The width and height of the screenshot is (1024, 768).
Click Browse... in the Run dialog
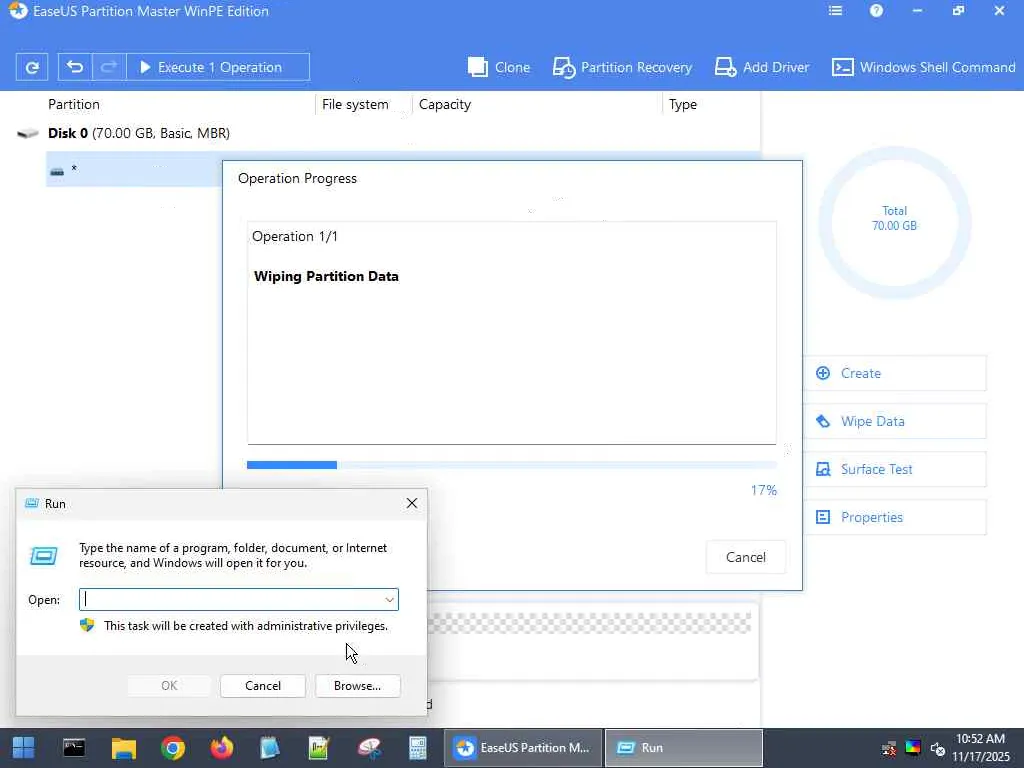(357, 686)
